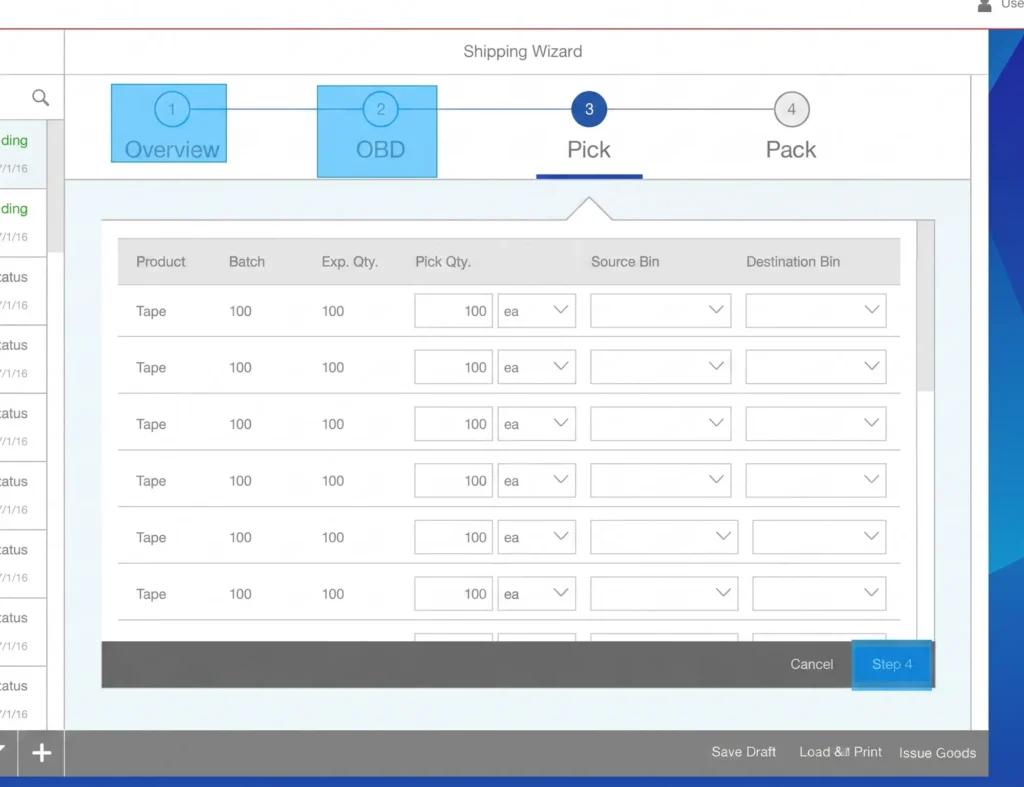Open Source Bin dropdown in fourth Tape row
The width and height of the screenshot is (1024, 787).
coord(661,481)
